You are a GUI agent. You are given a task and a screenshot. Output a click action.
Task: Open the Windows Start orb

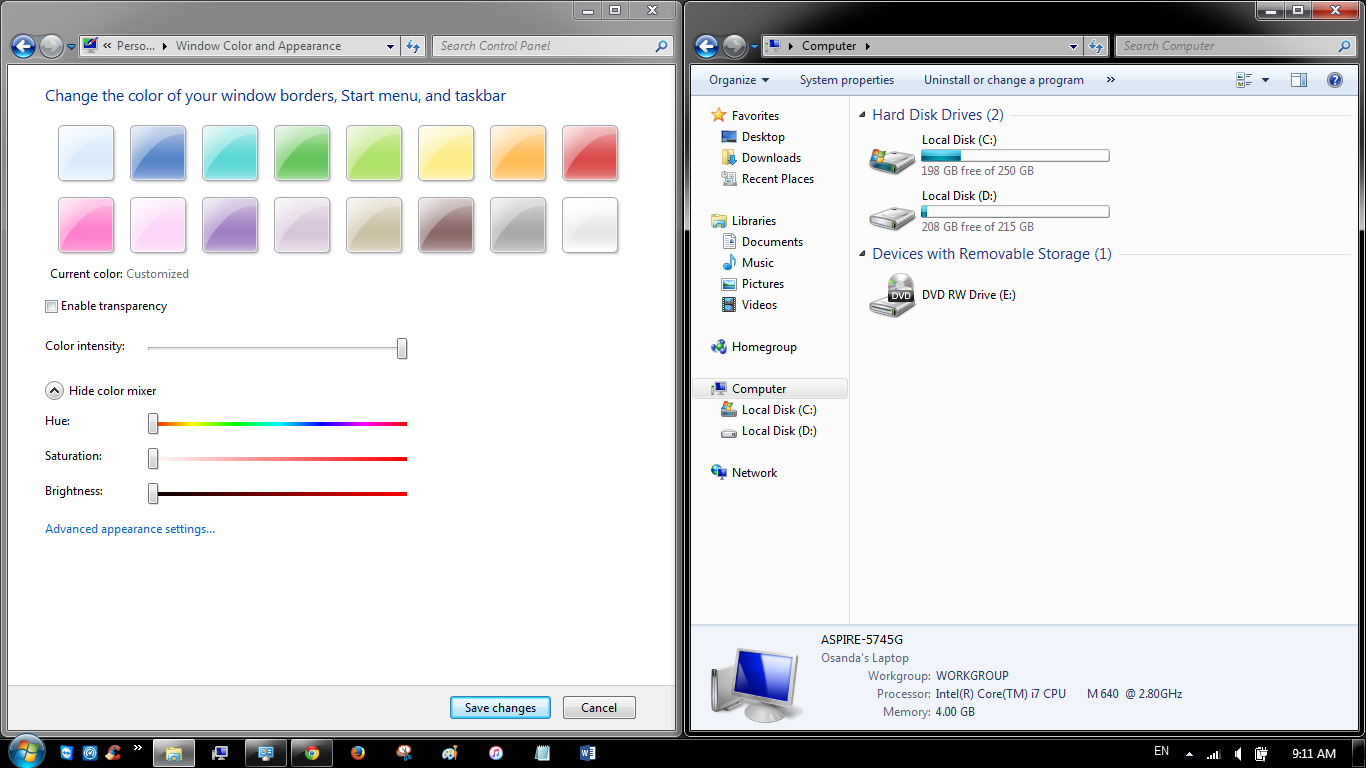[x=27, y=753]
